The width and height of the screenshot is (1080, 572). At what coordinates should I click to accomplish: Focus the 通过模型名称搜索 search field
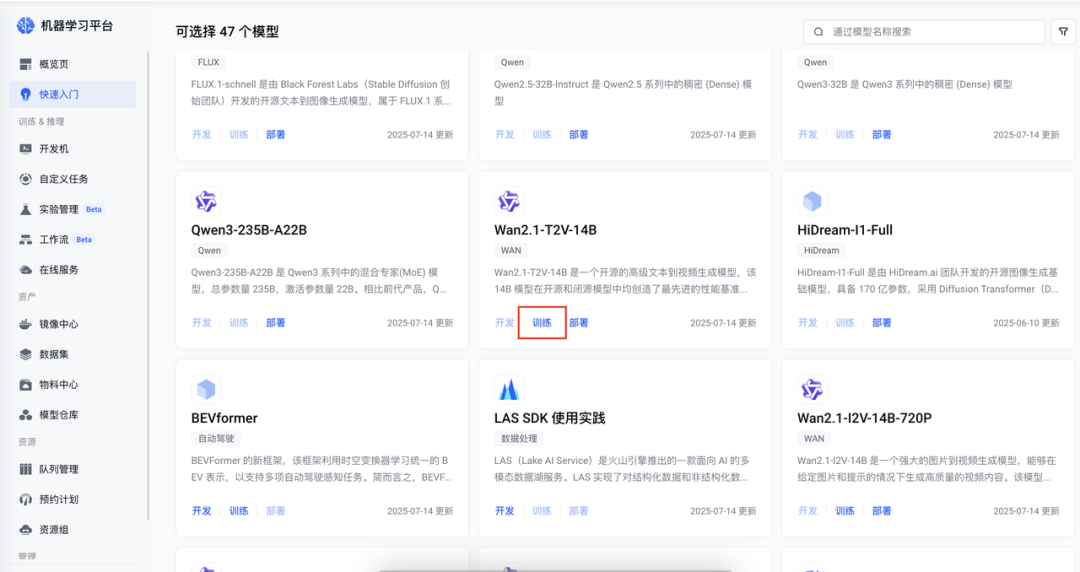[924, 32]
